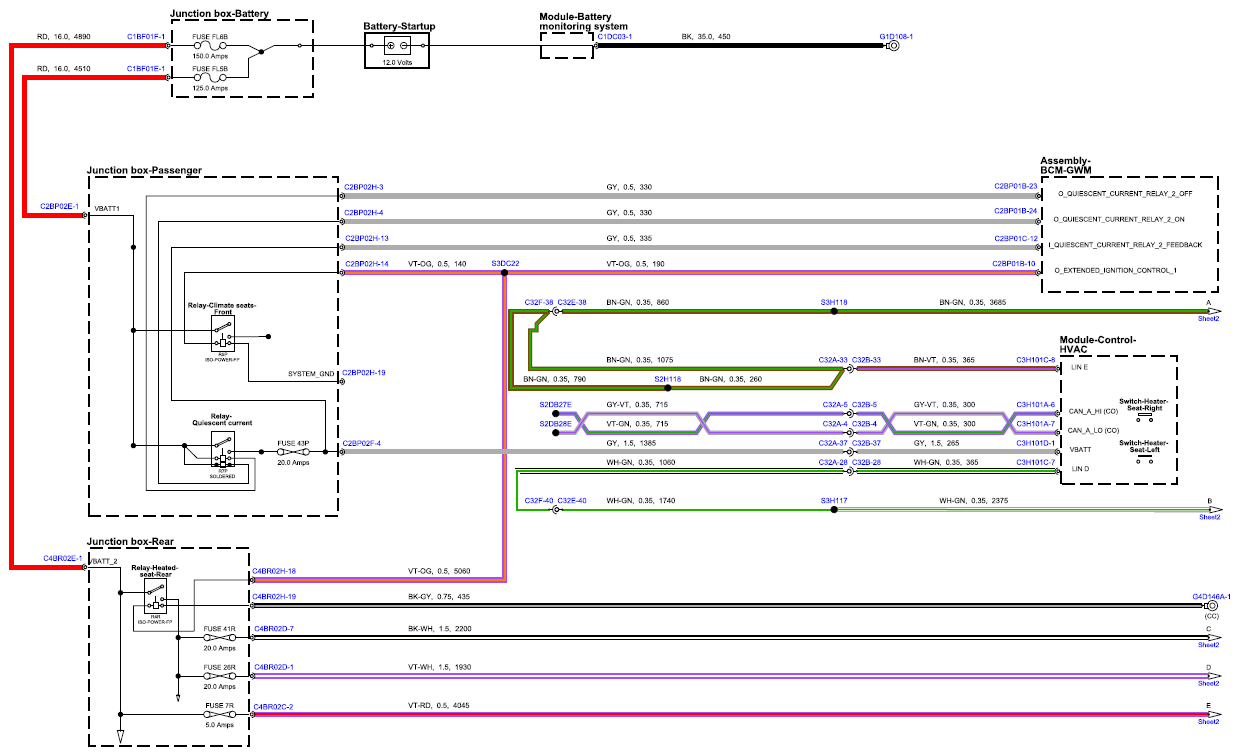Select wire label 'VT-RD, 0.5, 4045'
The image size is (1239, 756).
(439, 707)
